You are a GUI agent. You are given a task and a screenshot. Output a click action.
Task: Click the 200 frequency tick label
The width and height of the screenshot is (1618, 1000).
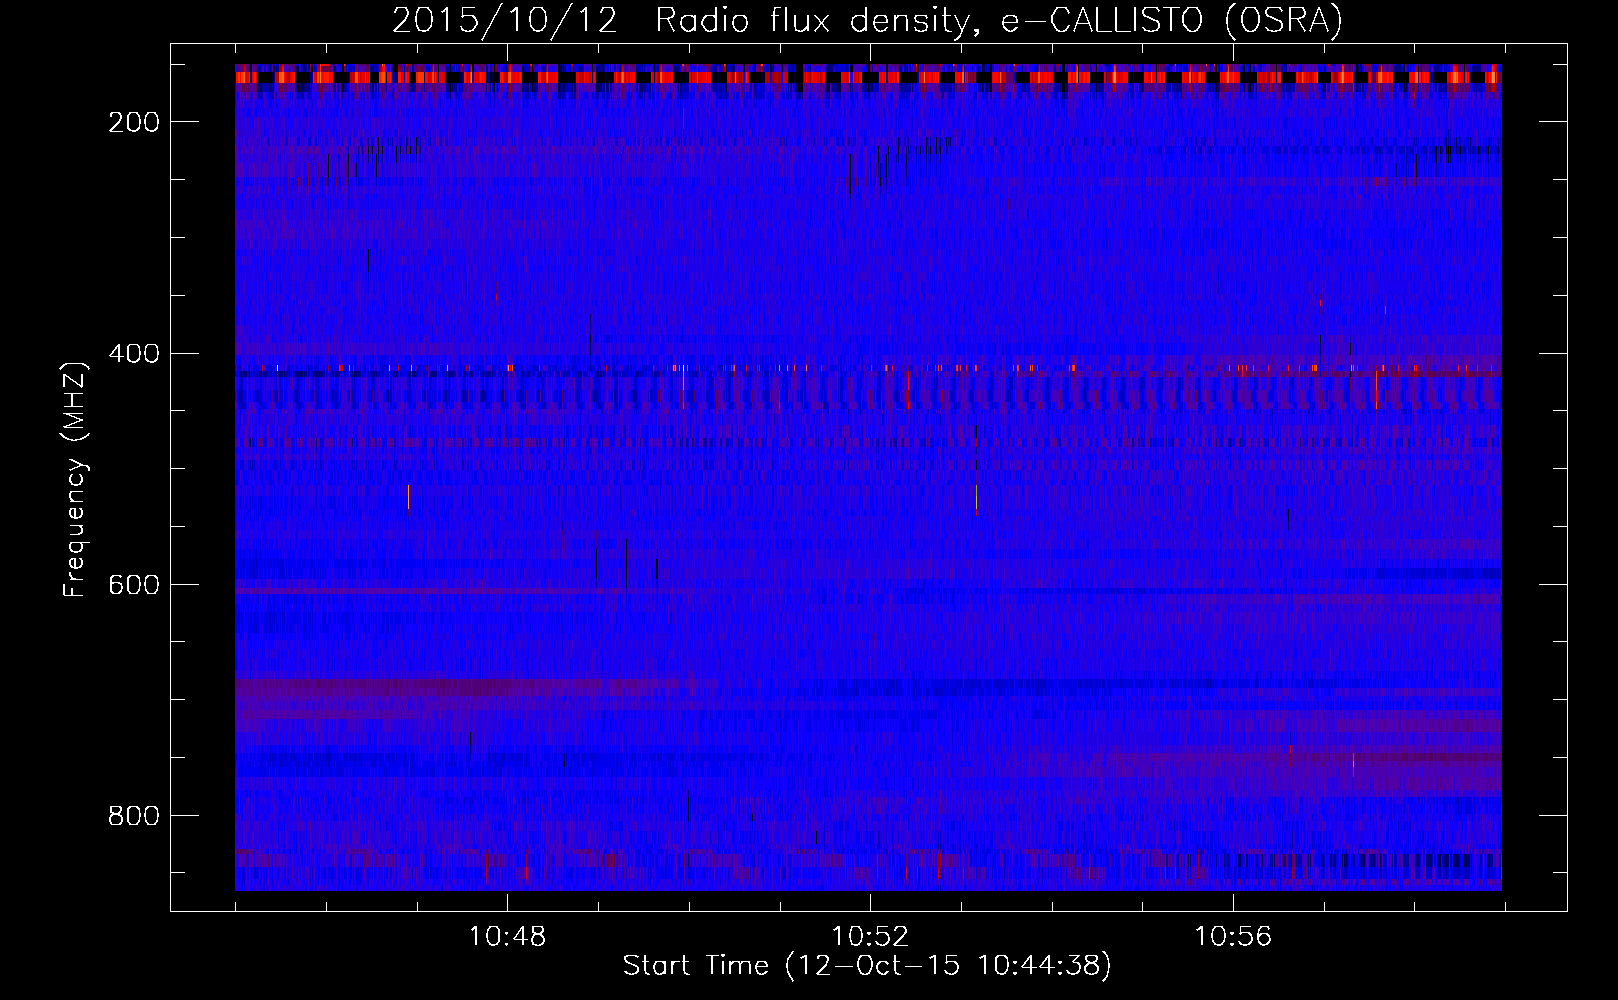pos(134,122)
